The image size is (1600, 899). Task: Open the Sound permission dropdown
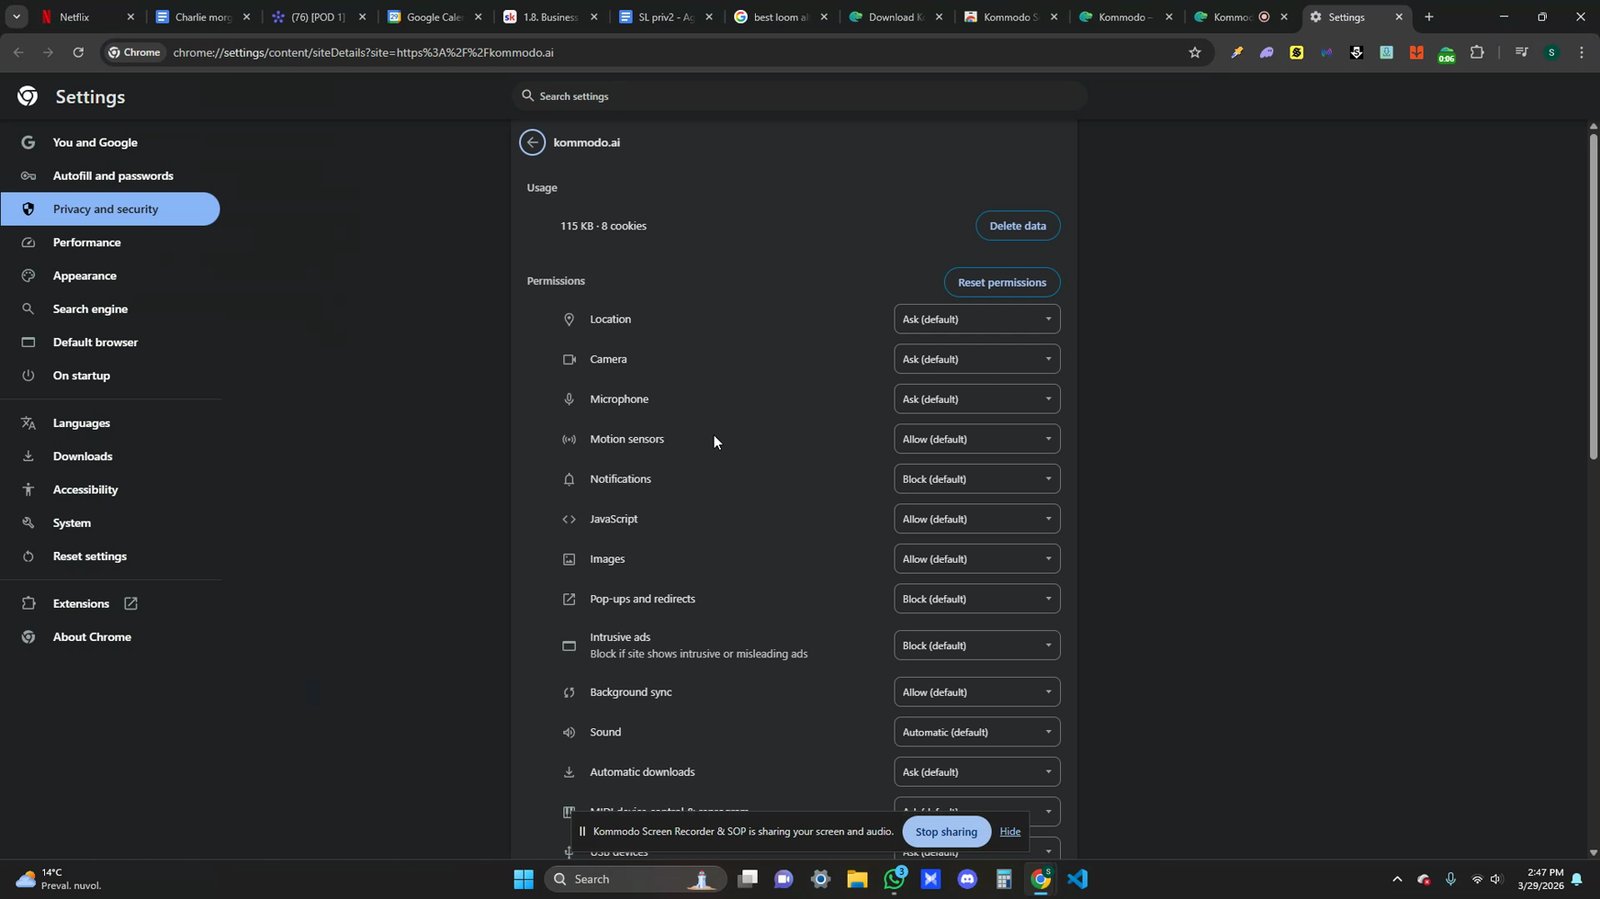point(977,732)
